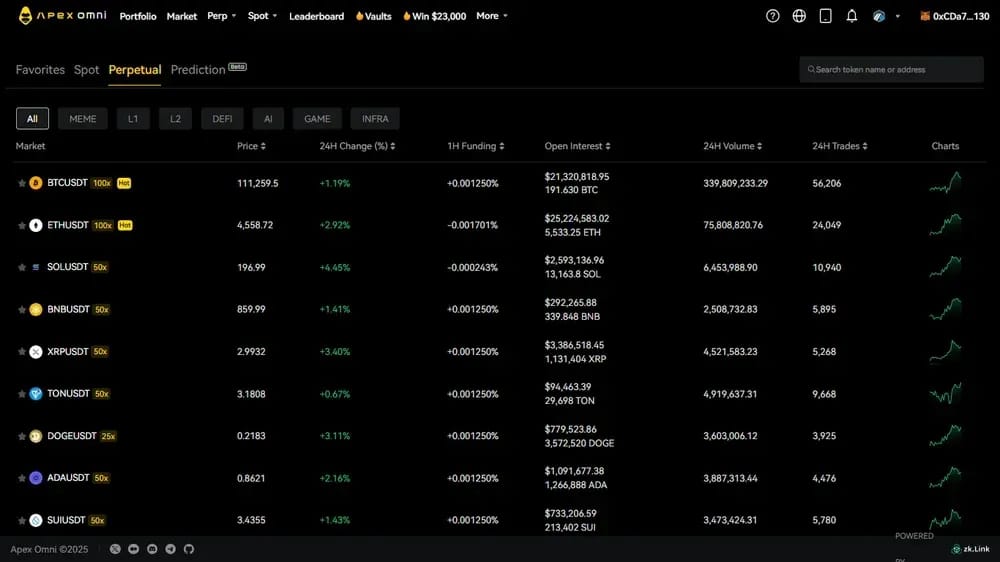Image resolution: width=1000 pixels, height=562 pixels.
Task: Open the language globe icon
Action: [x=799, y=16]
